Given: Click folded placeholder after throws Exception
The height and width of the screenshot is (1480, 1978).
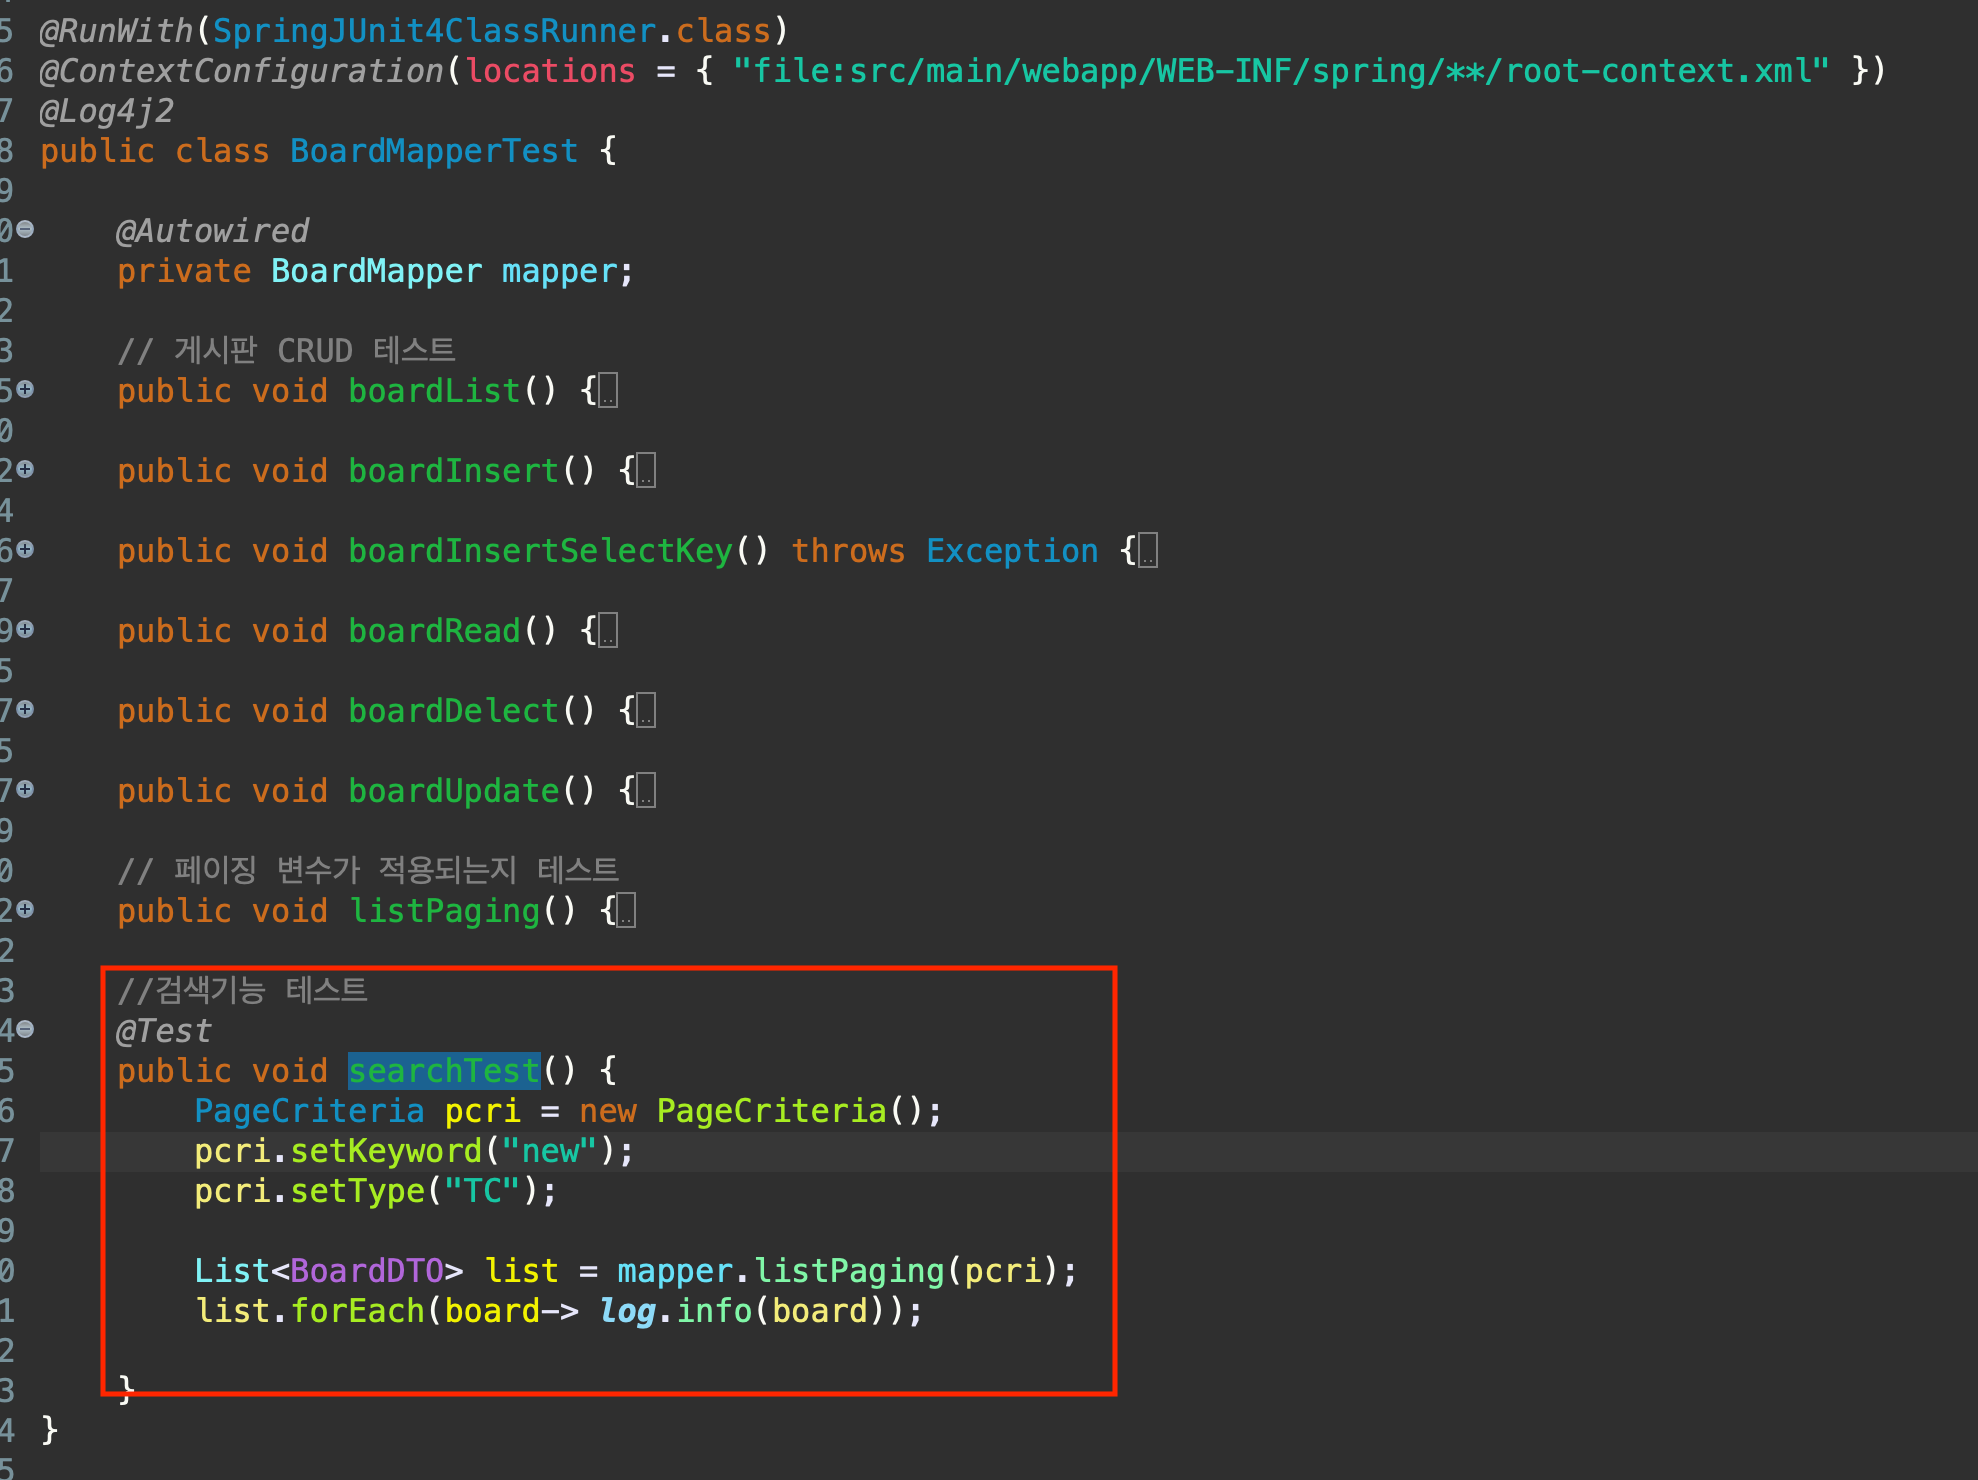Looking at the screenshot, I should [1148, 551].
